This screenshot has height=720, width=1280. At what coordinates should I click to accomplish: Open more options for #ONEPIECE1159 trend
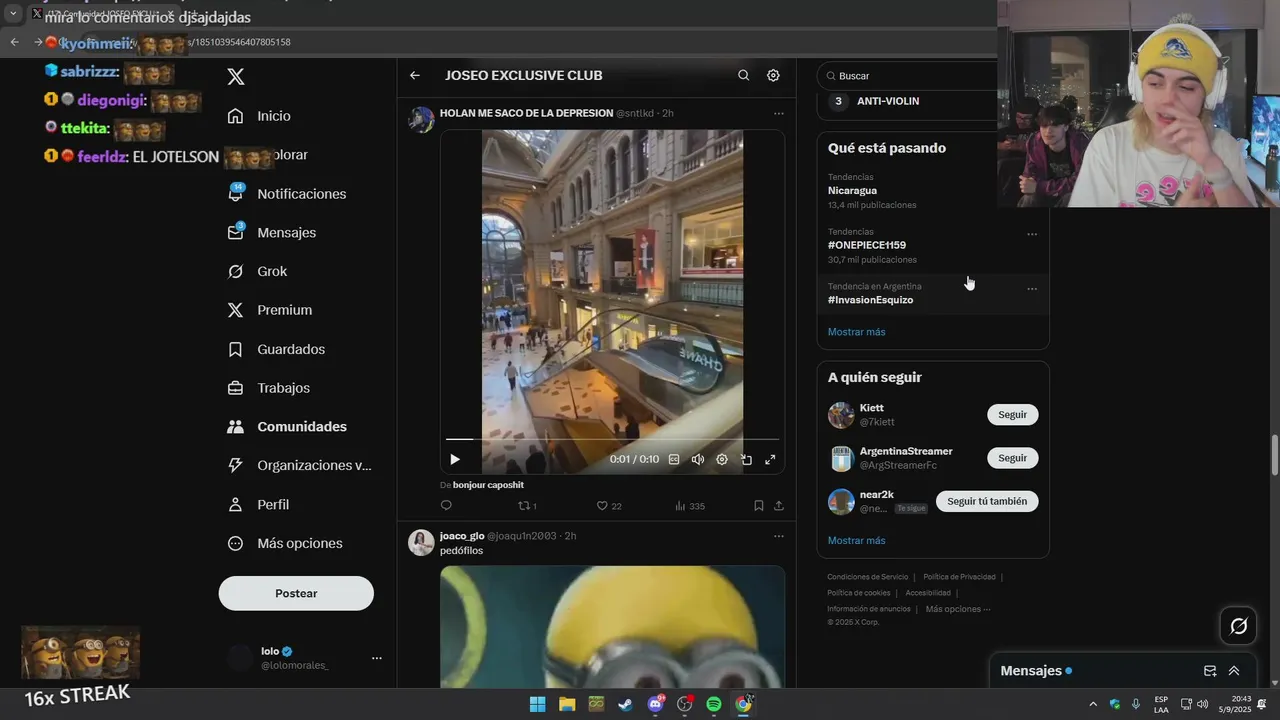pos(1032,235)
